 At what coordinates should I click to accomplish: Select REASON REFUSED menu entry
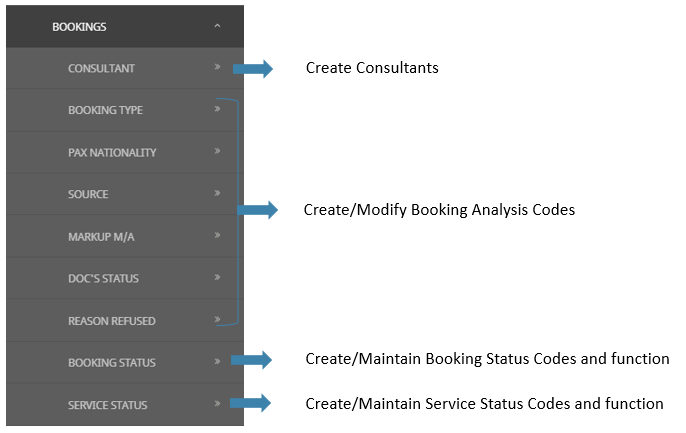pos(125,321)
